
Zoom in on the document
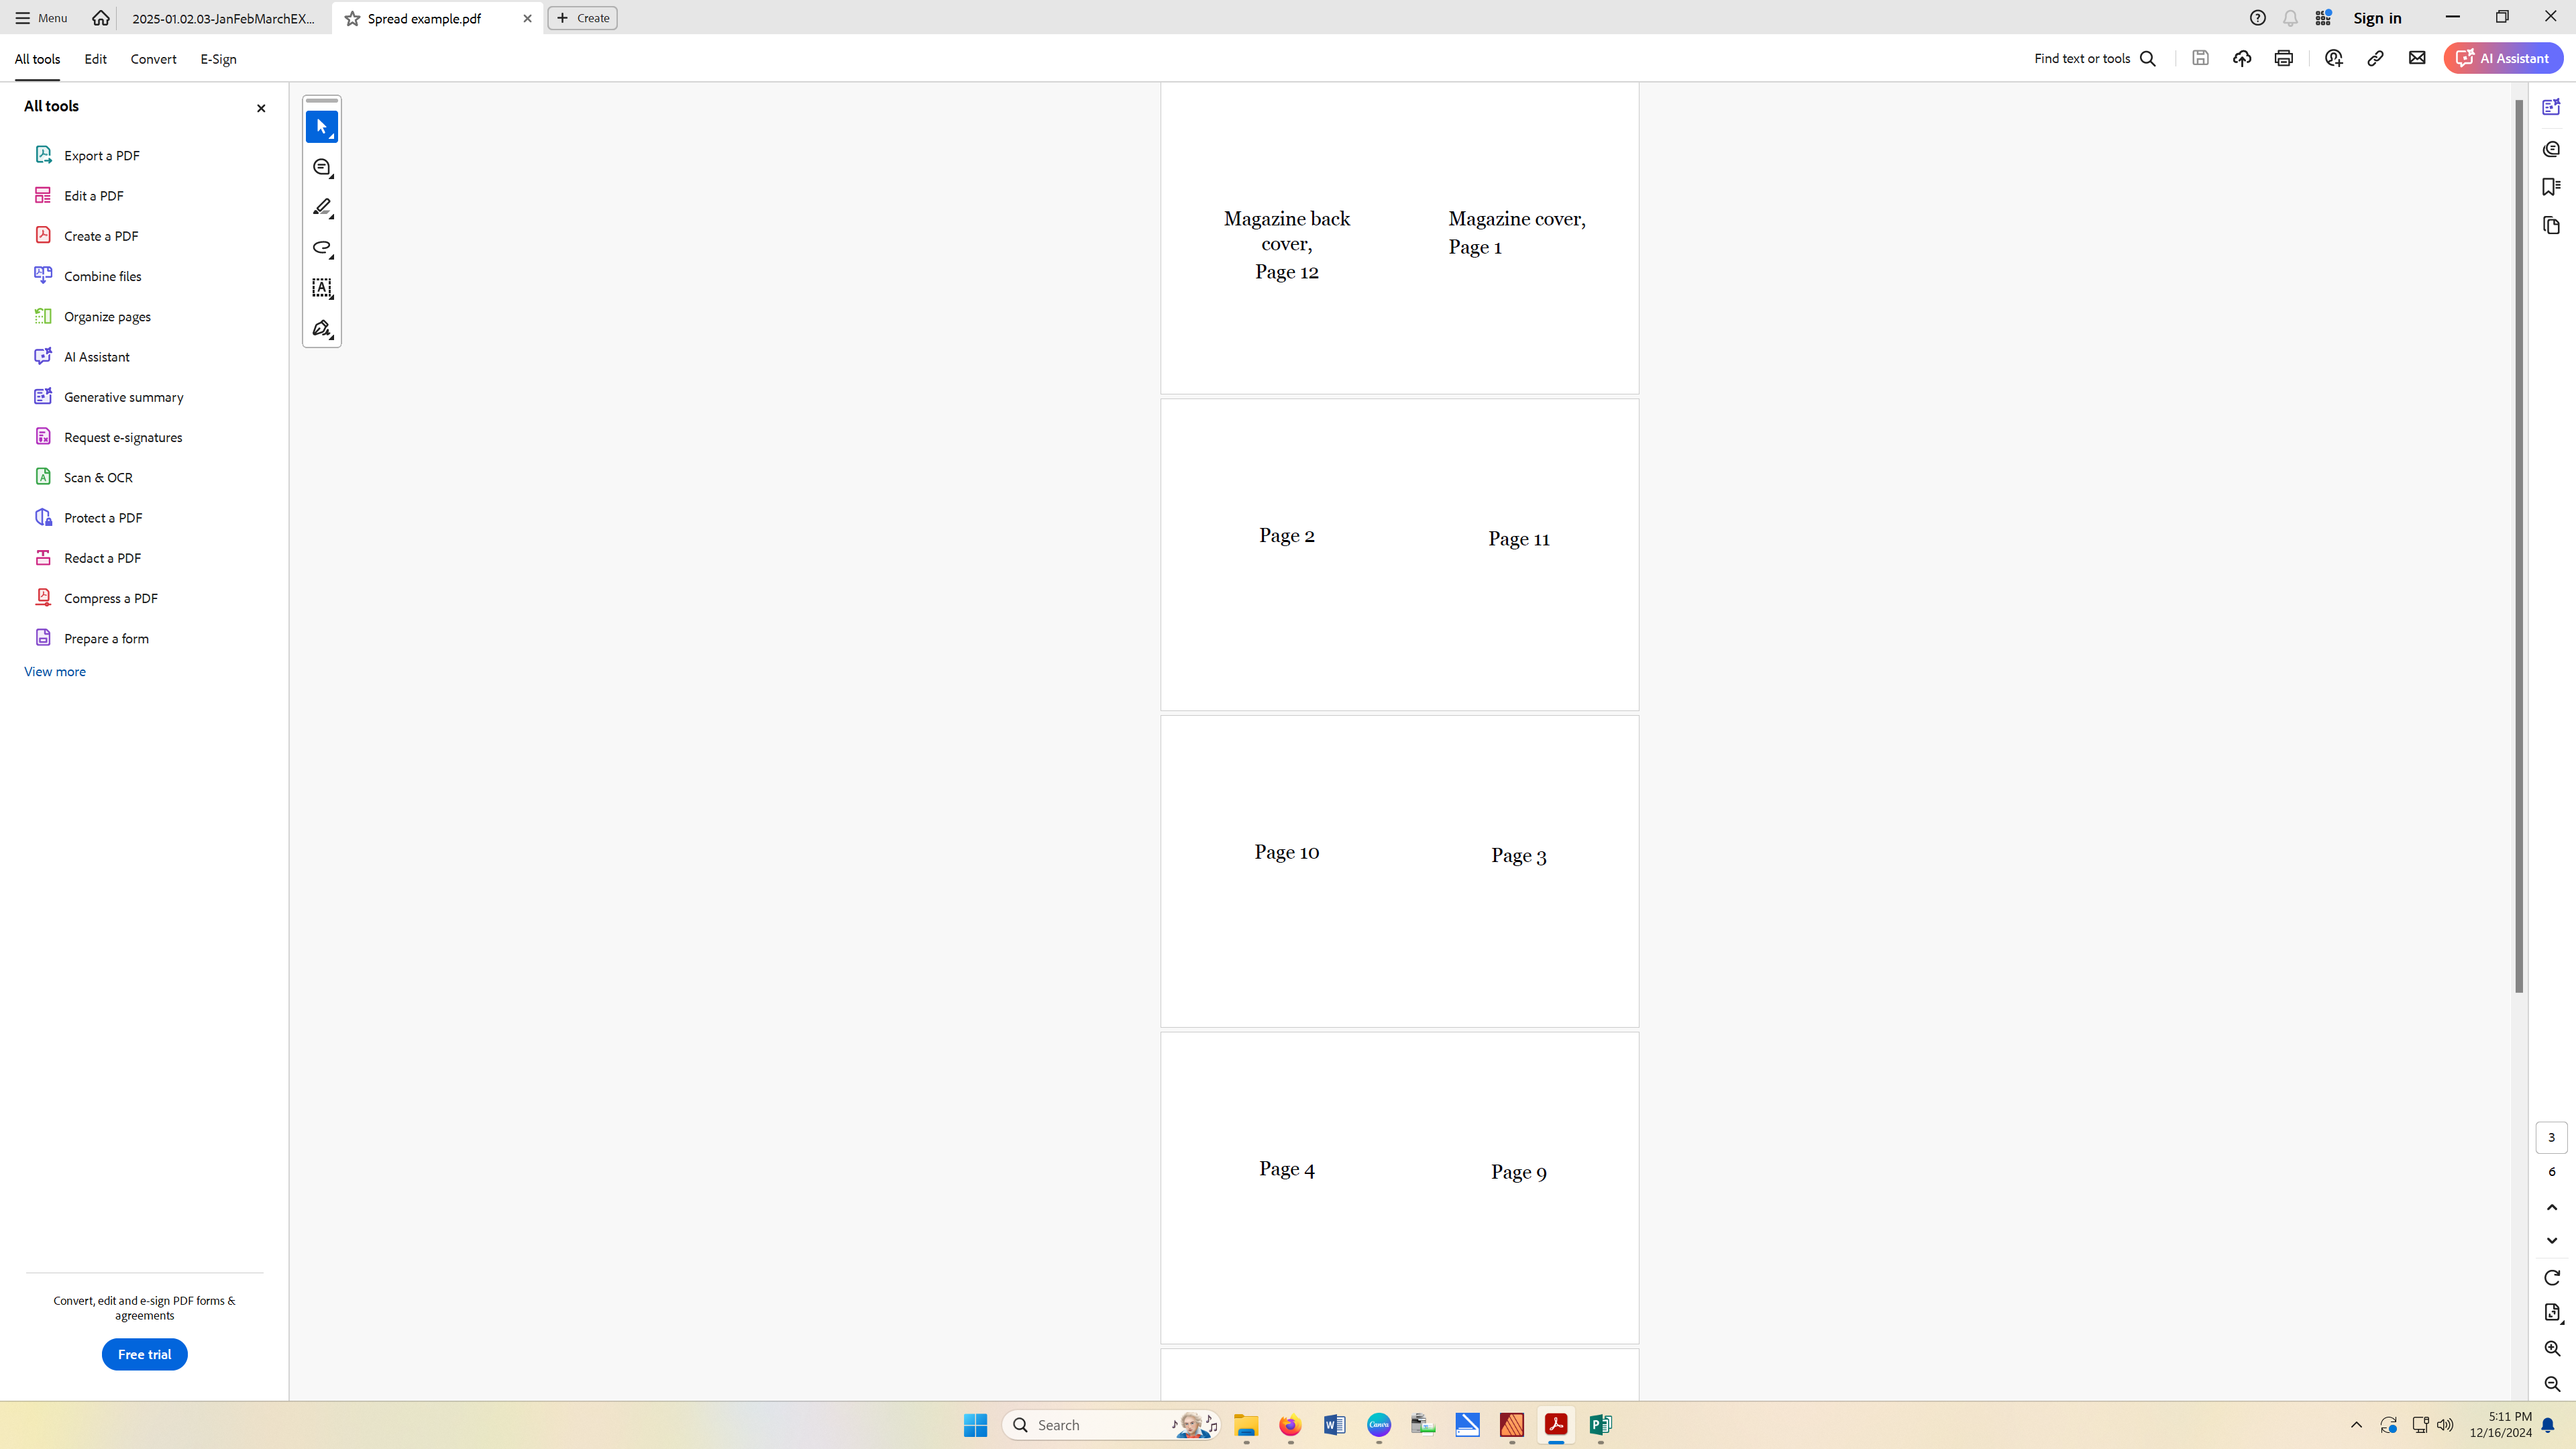(2552, 1348)
